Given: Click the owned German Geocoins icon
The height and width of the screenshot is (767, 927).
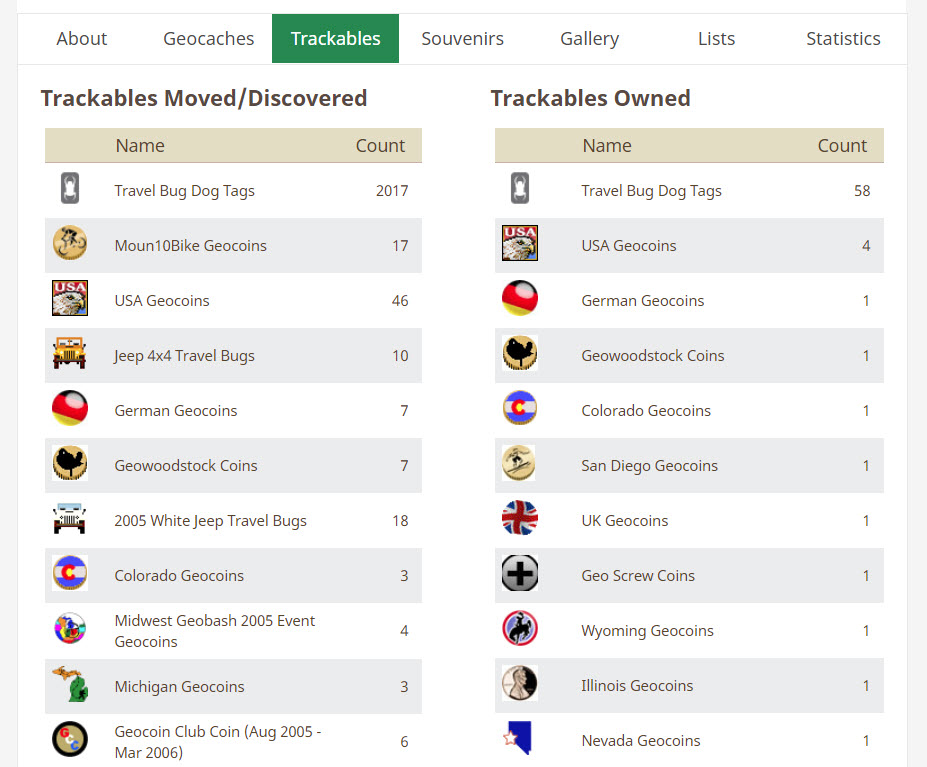Looking at the screenshot, I should 520,299.
